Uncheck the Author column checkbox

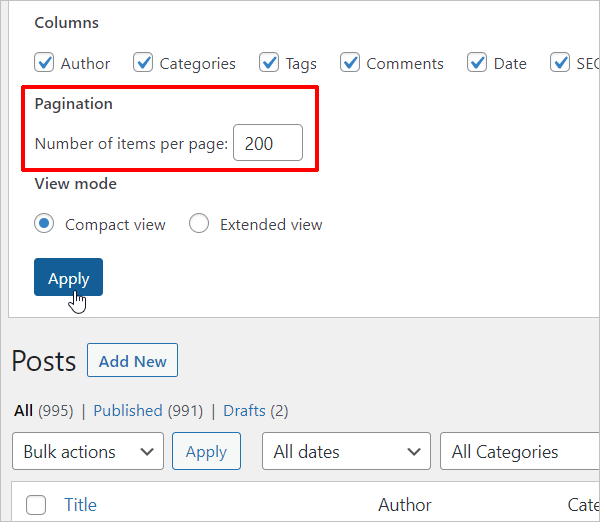coord(44,63)
